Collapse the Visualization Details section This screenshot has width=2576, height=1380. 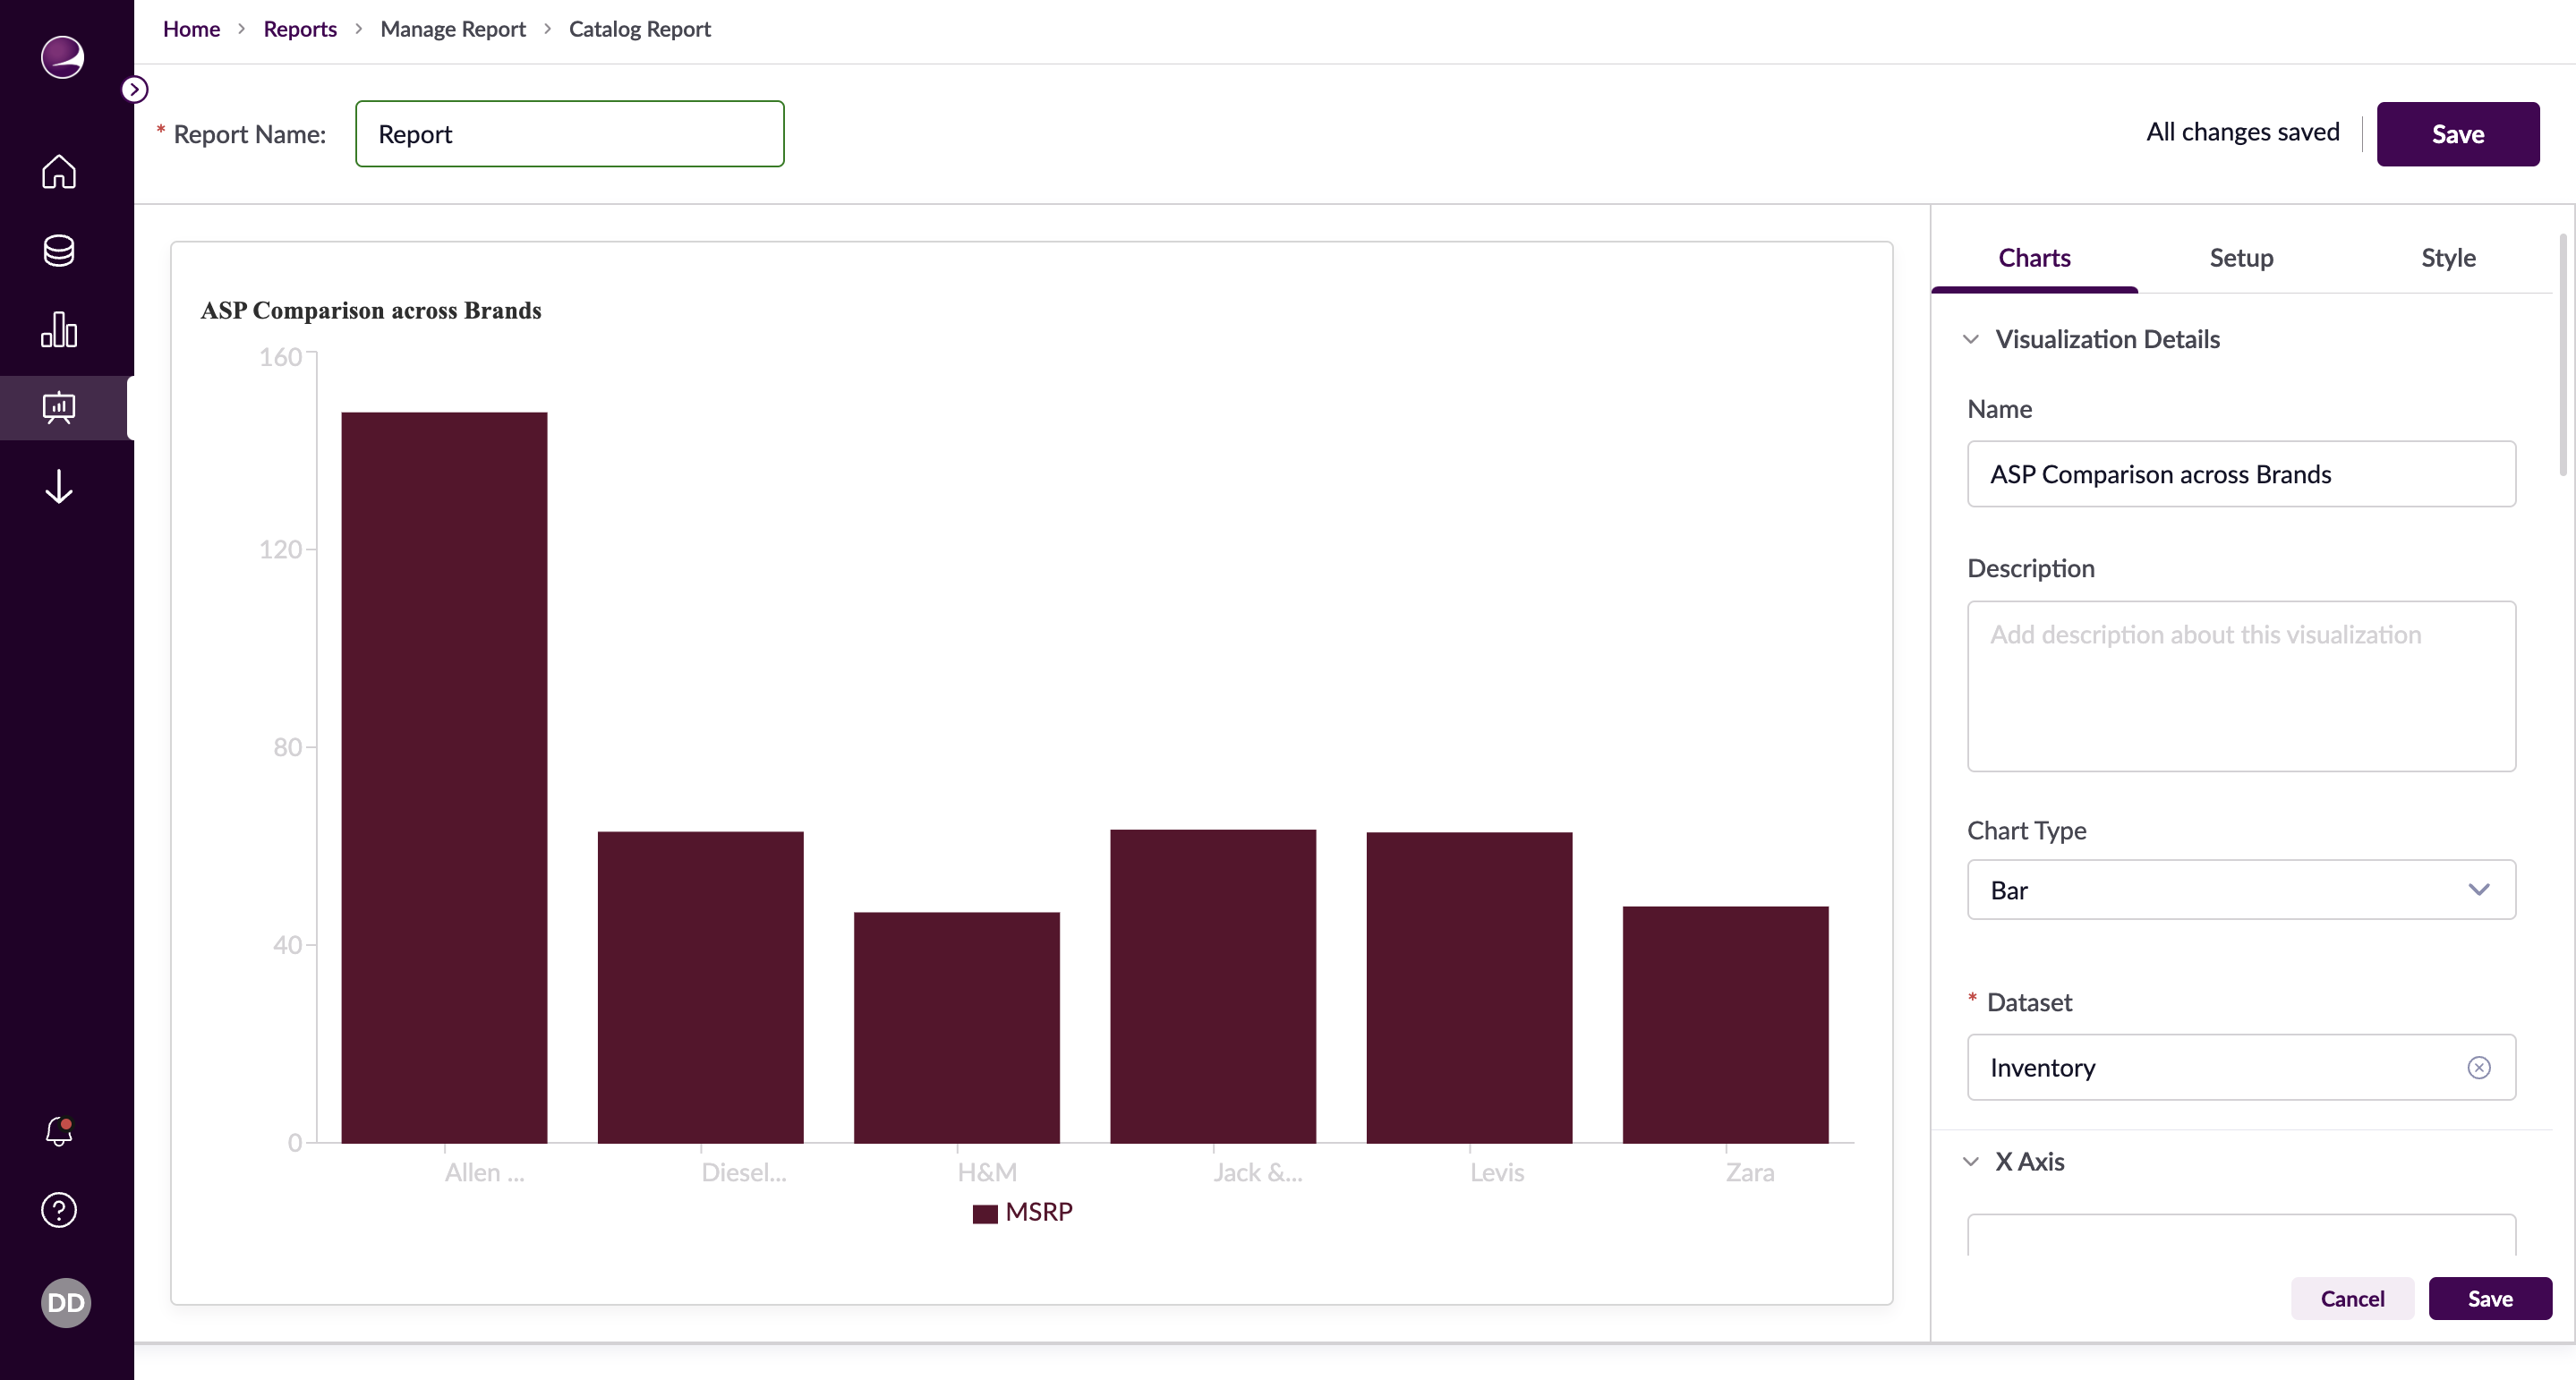pyautogui.click(x=1971, y=339)
